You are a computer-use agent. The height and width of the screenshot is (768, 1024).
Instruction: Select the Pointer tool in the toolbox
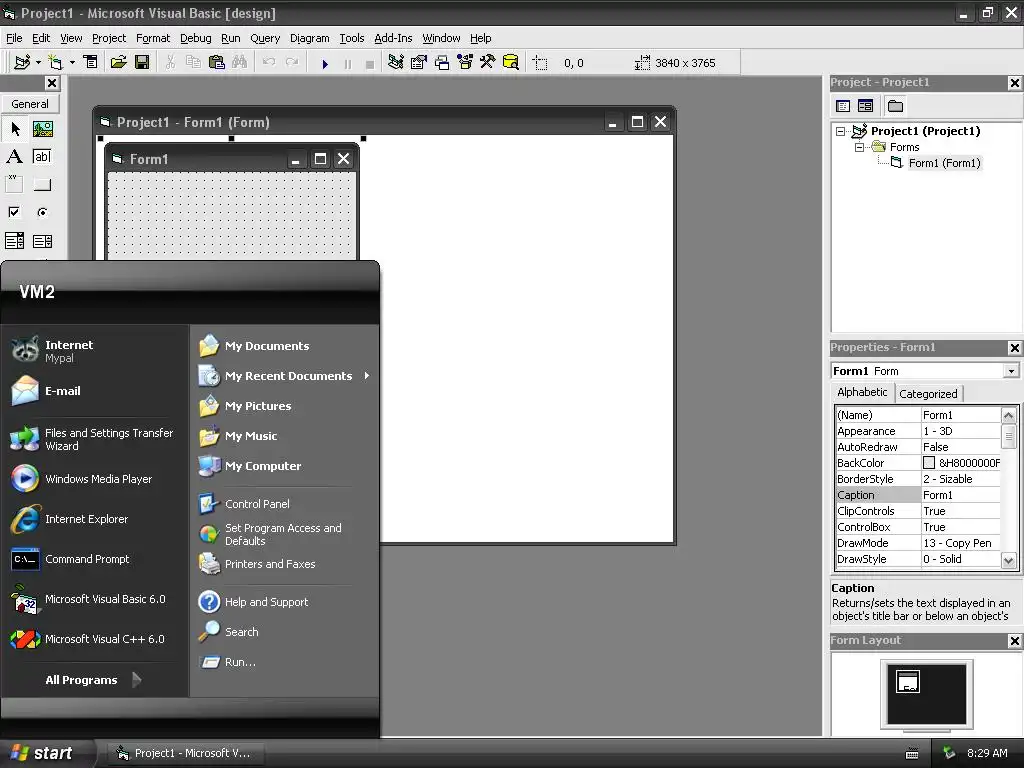[x=15, y=129]
